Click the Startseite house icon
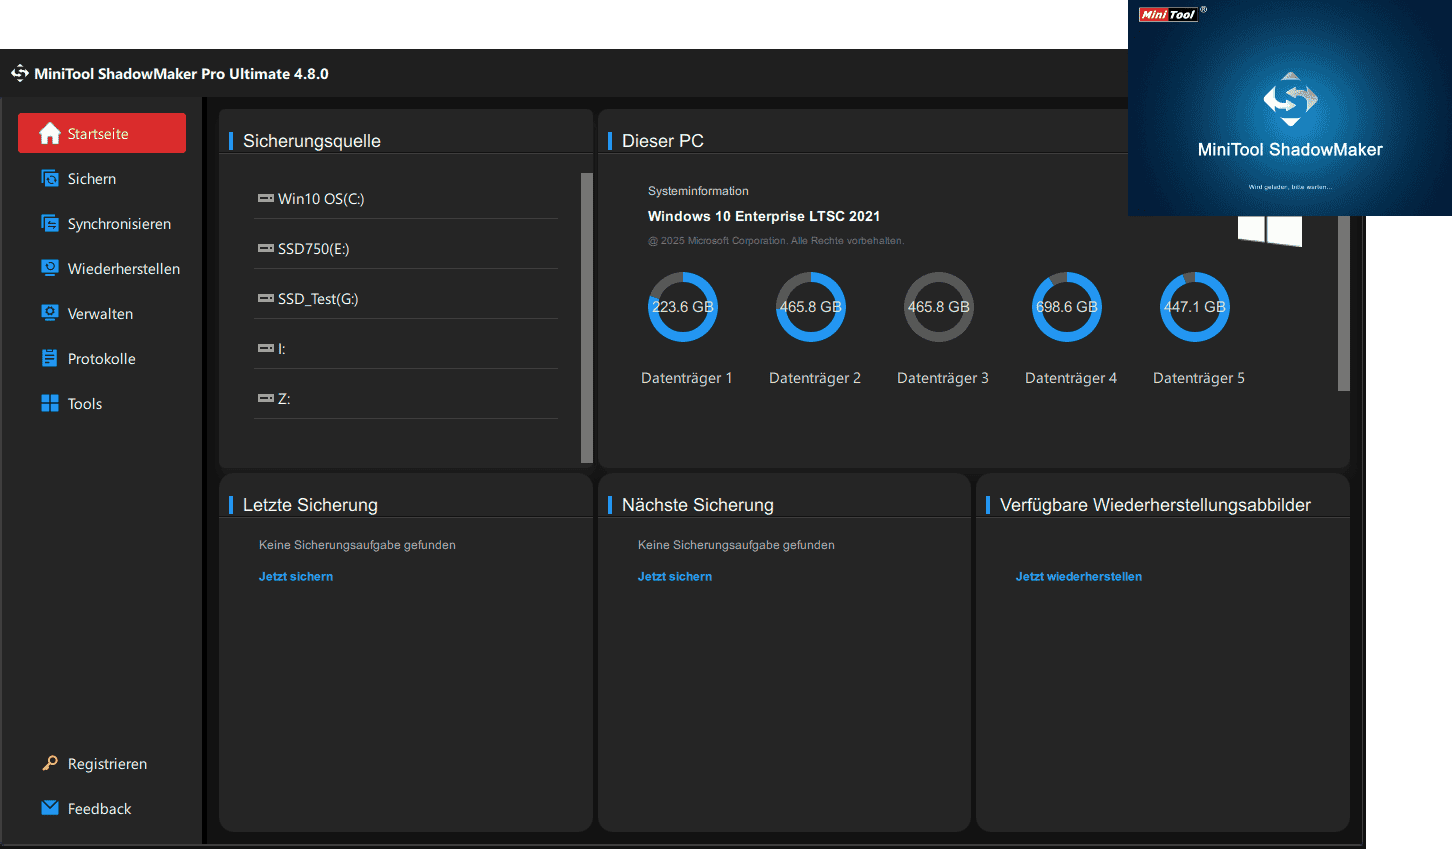 [x=50, y=133]
